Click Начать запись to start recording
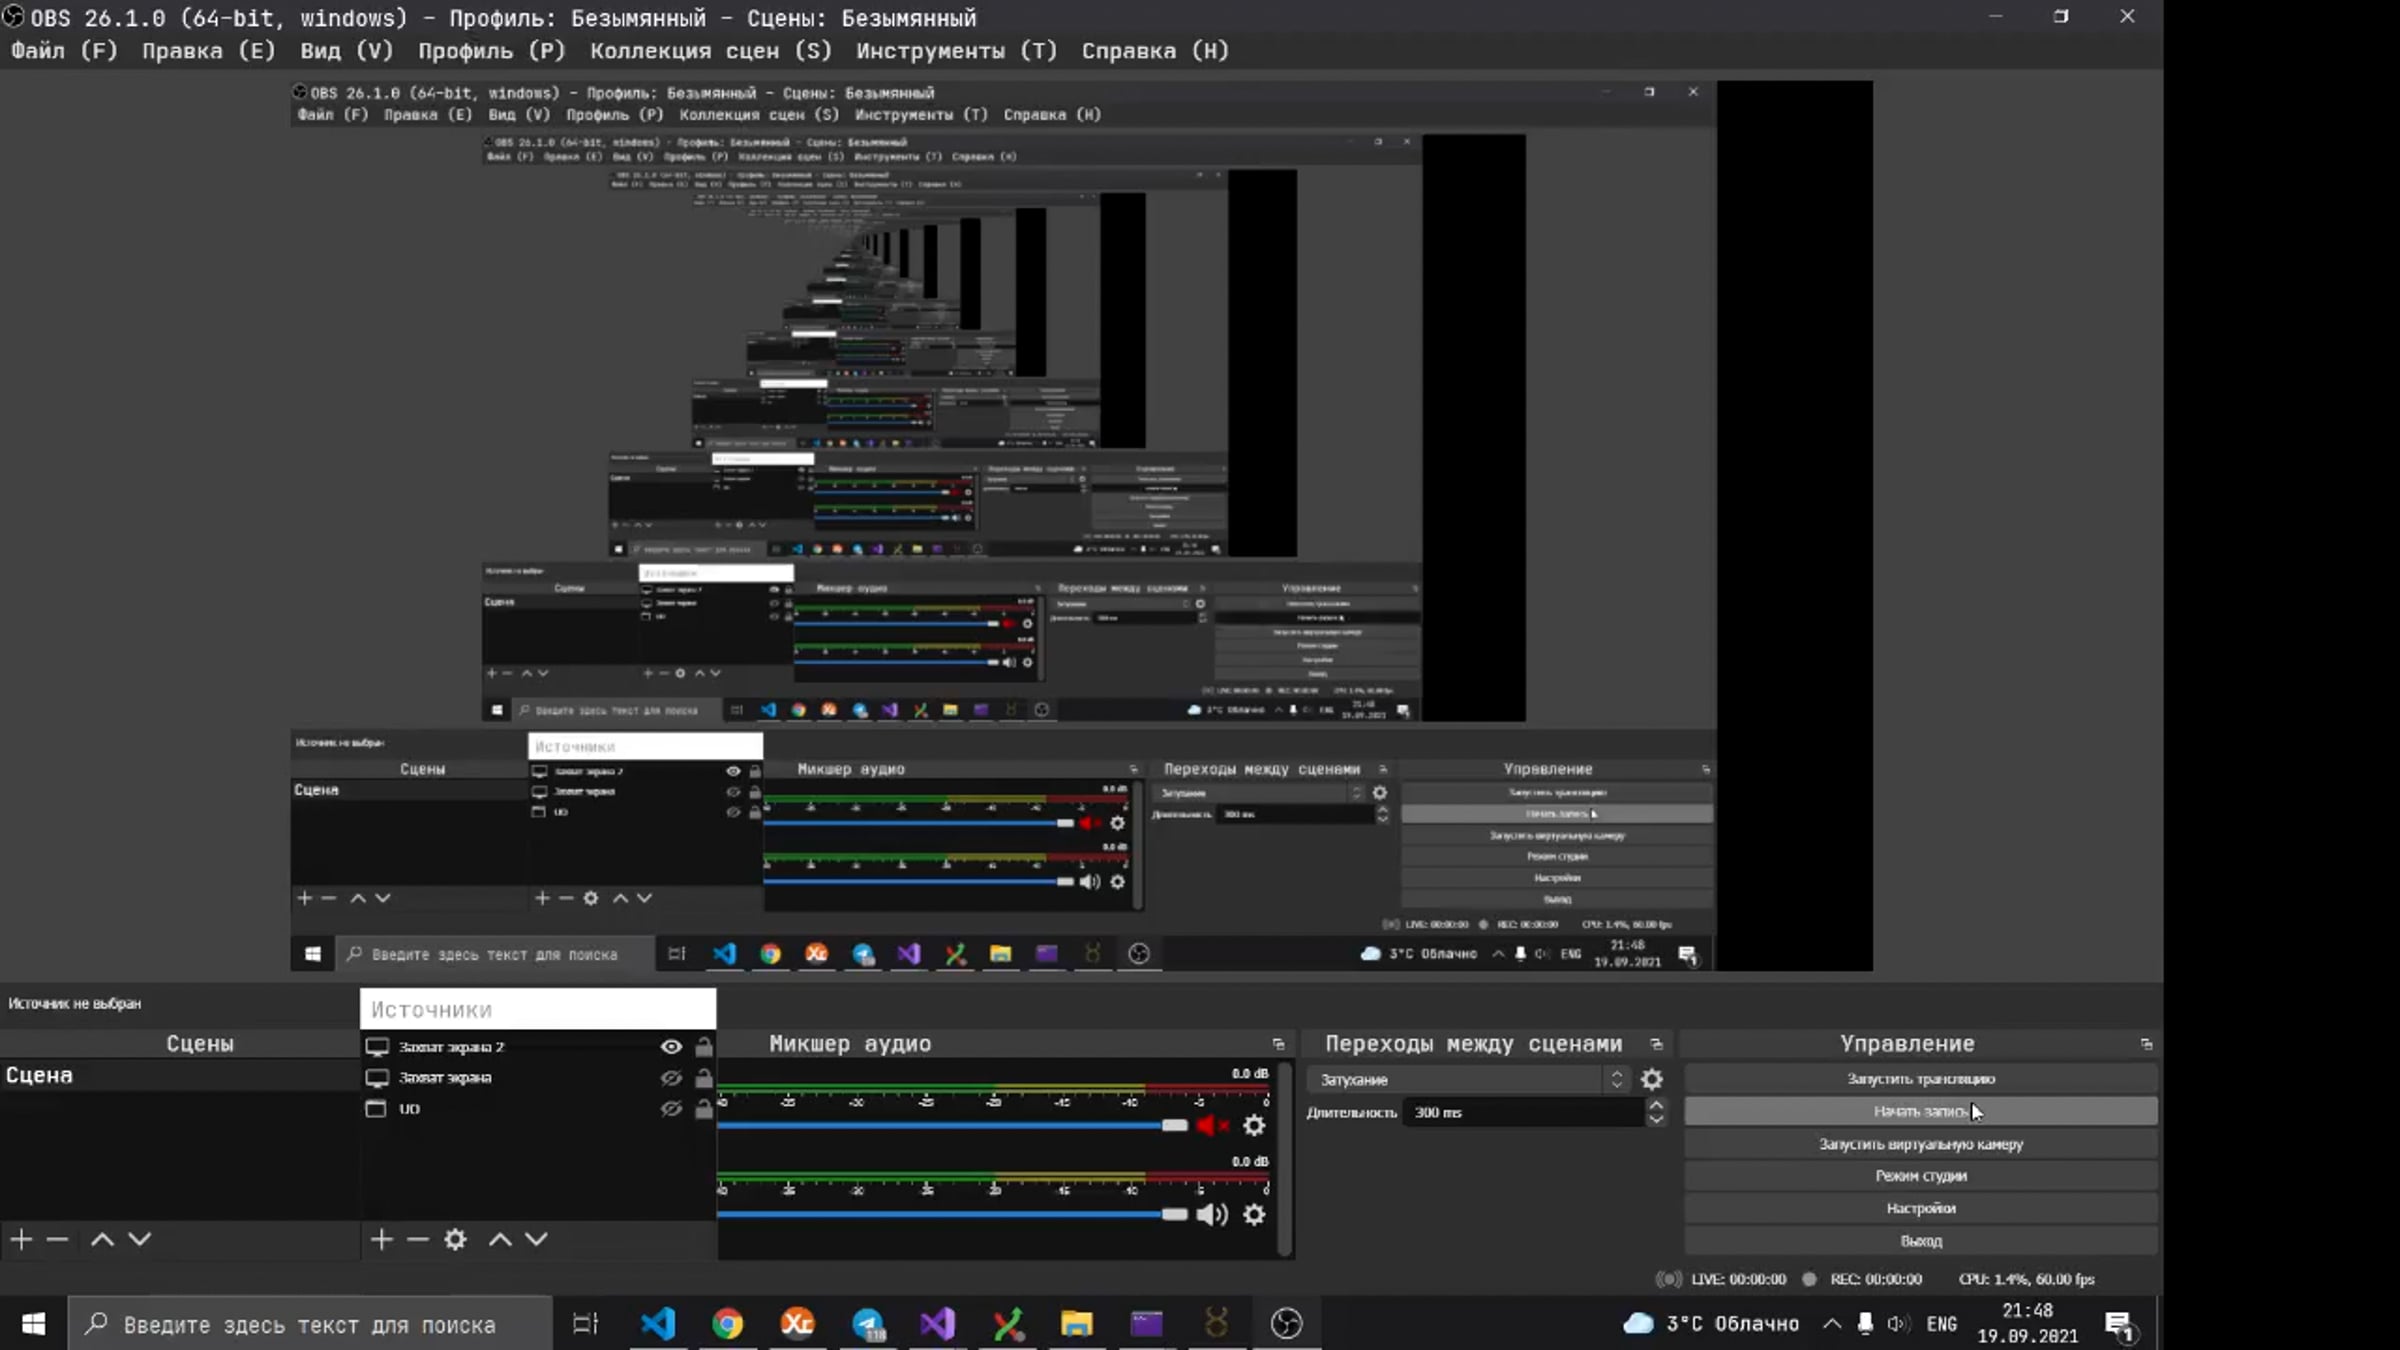Image resolution: width=2400 pixels, height=1350 pixels. tap(1921, 1112)
